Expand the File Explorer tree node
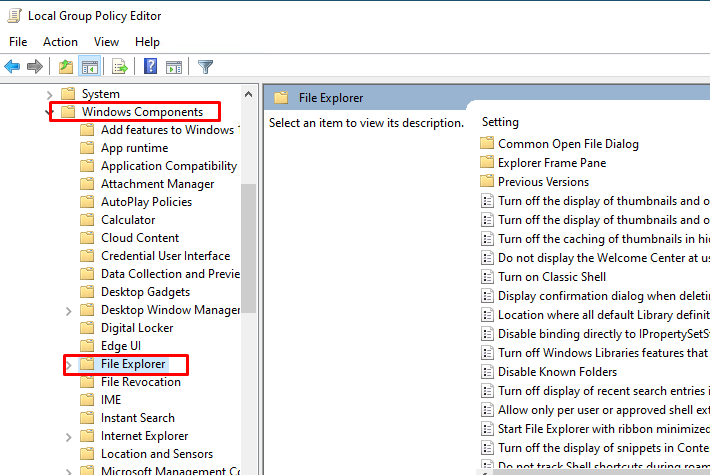The height and width of the screenshot is (475, 710). 68,365
